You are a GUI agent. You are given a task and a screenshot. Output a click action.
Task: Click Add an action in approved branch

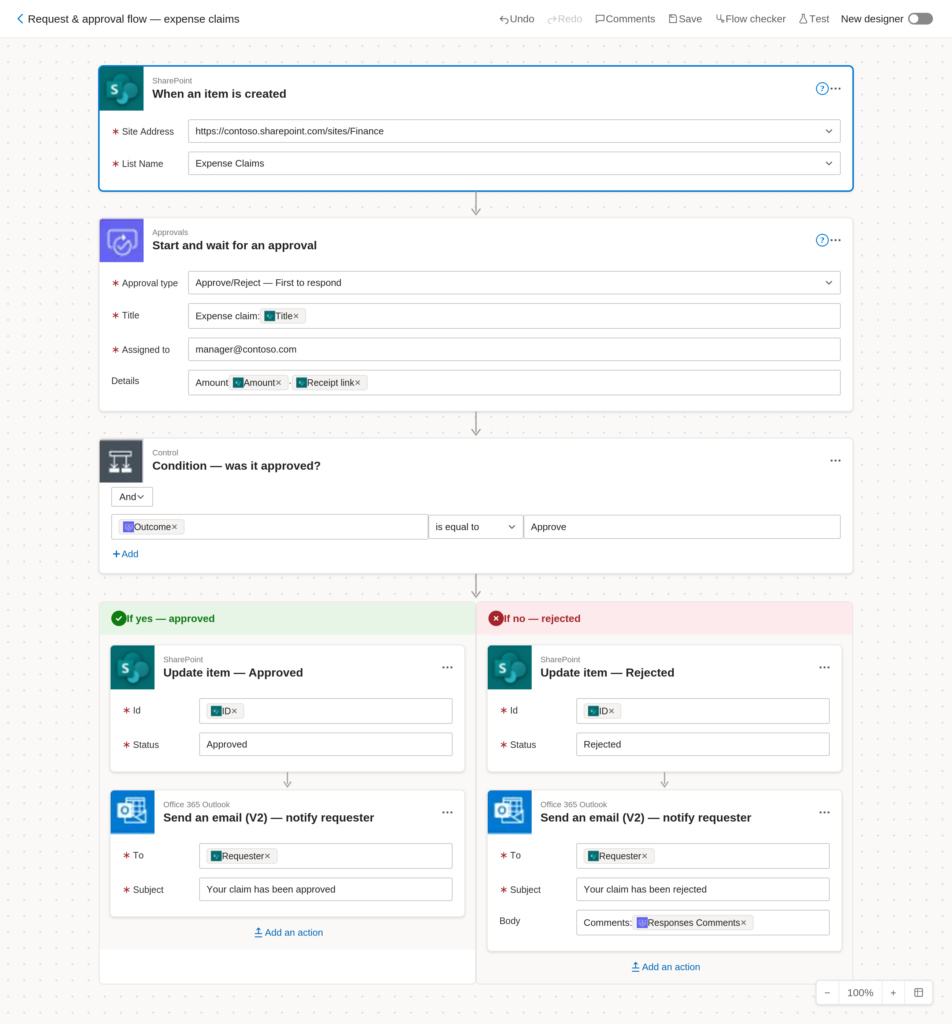point(289,933)
